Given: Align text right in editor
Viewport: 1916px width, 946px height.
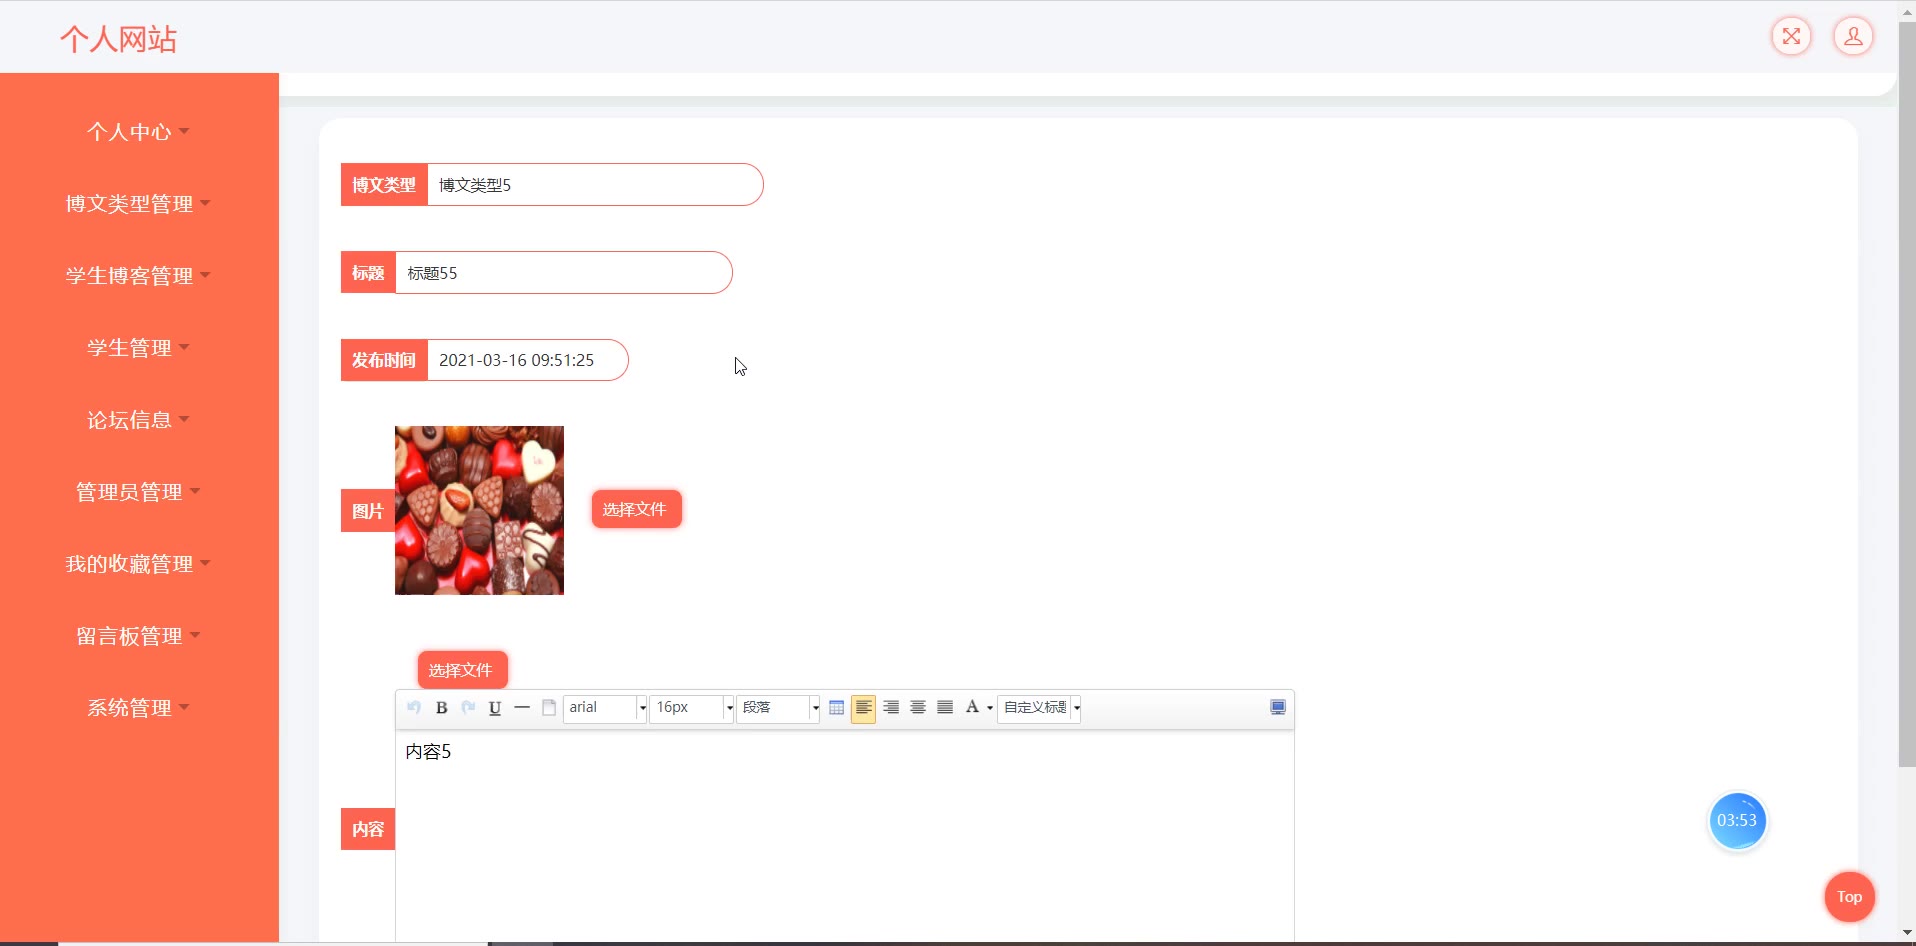Looking at the screenshot, I should [891, 708].
